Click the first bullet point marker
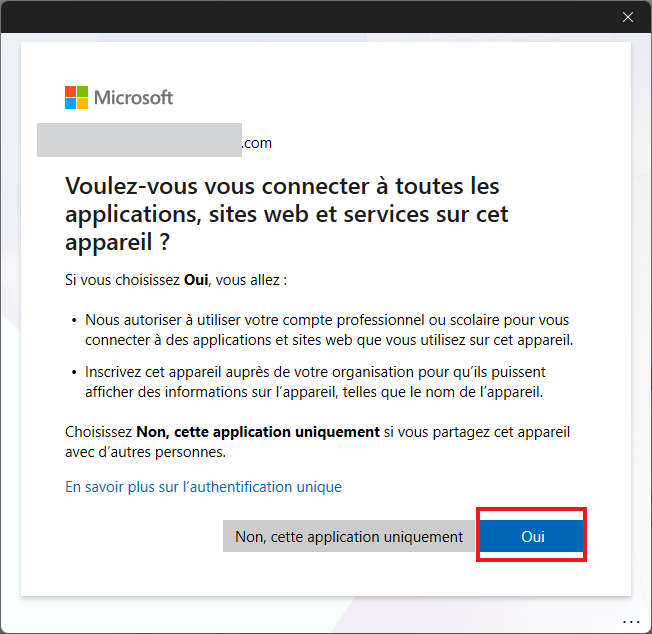 point(74,321)
